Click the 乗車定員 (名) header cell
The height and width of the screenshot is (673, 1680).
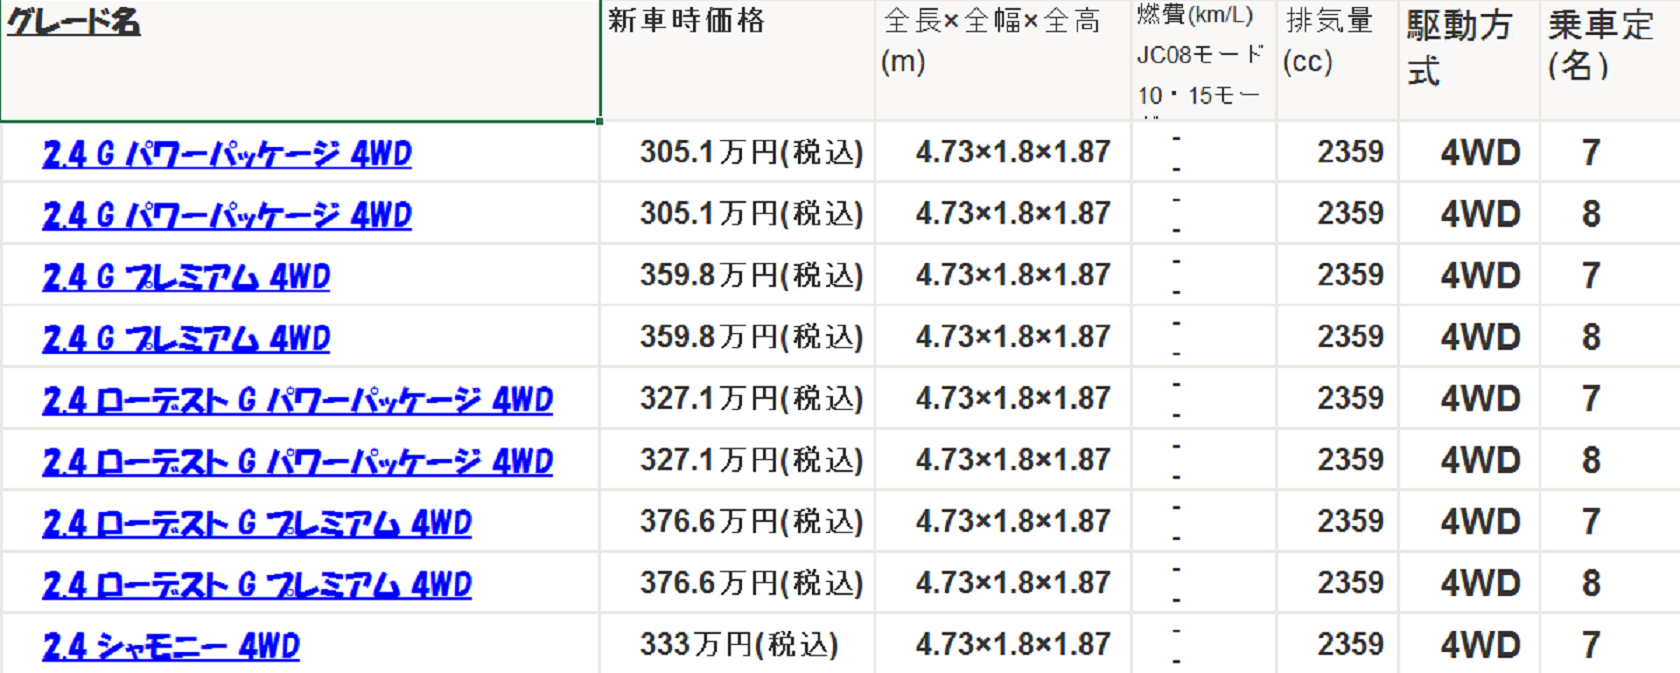click(x=1609, y=60)
